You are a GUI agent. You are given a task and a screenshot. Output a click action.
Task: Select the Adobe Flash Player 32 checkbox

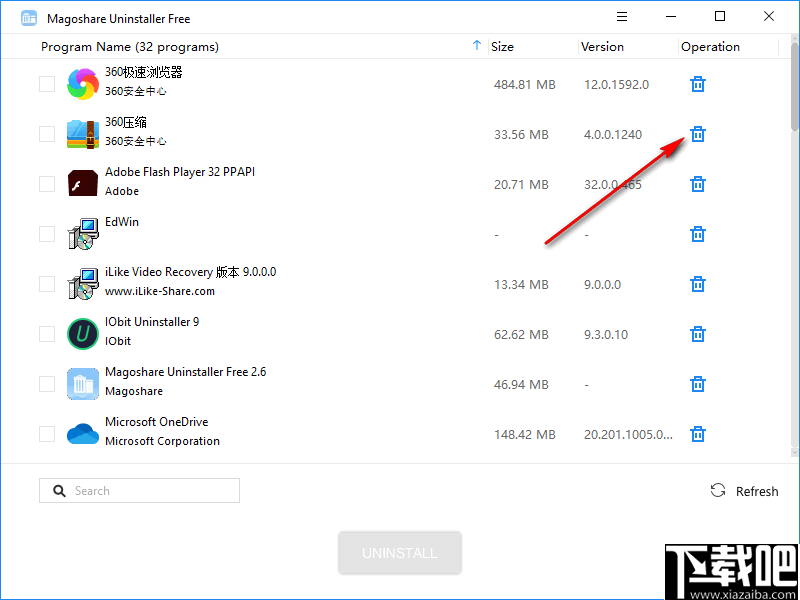click(46, 183)
